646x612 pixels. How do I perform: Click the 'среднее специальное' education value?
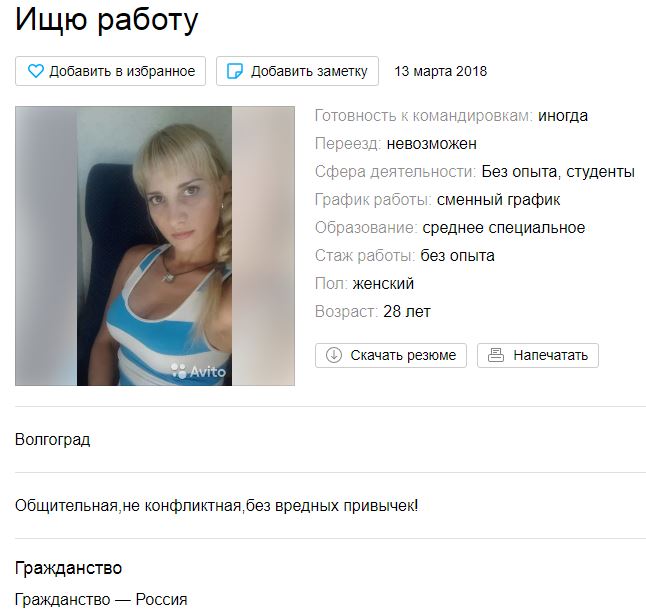[503, 227]
